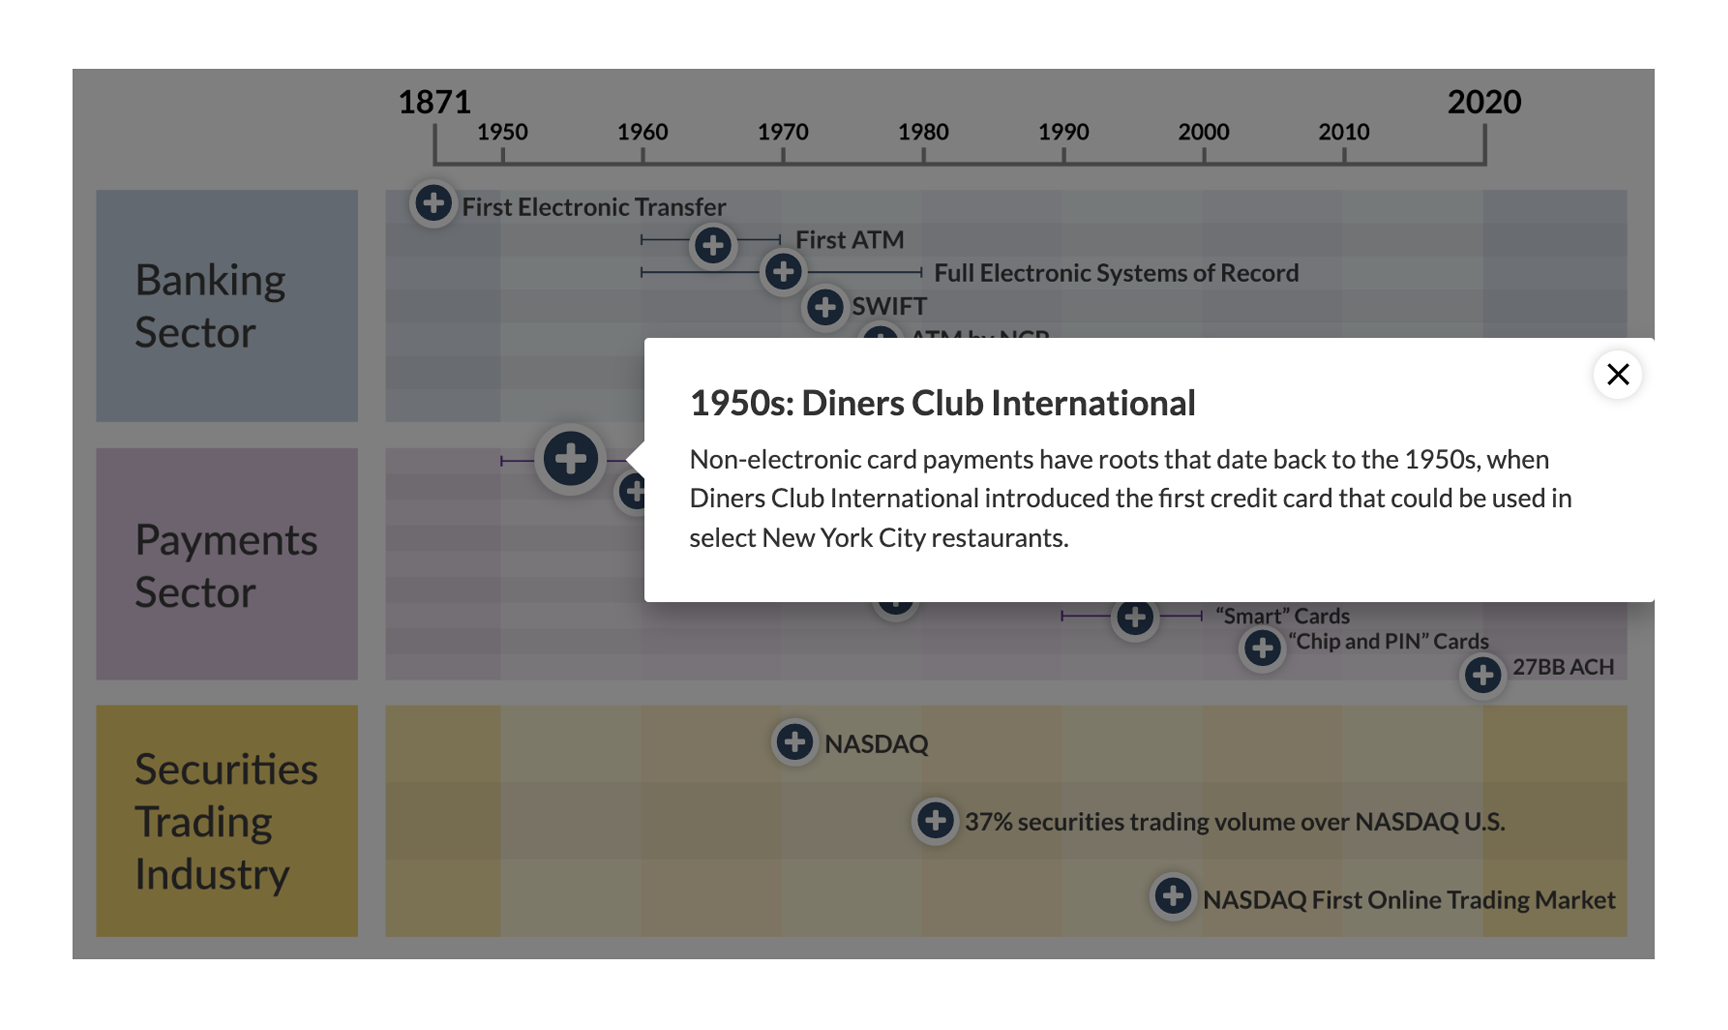
Task: Click the SWIFT label text
Action: (889, 306)
